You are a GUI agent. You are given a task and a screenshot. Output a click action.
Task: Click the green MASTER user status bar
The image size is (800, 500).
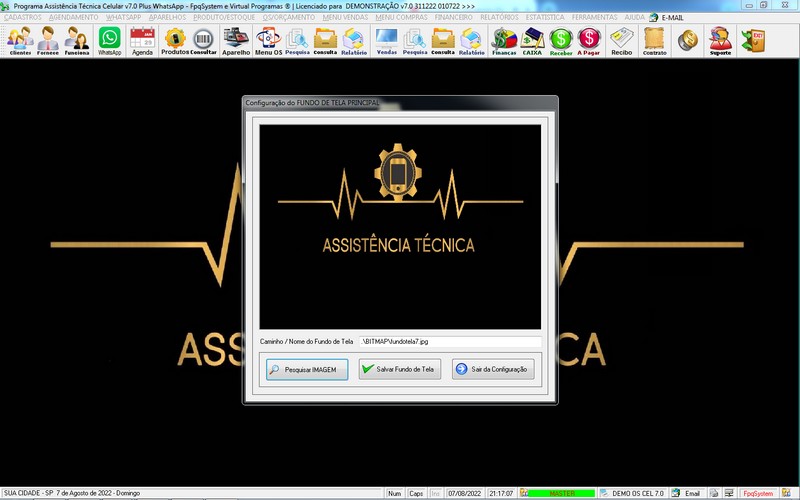562,493
